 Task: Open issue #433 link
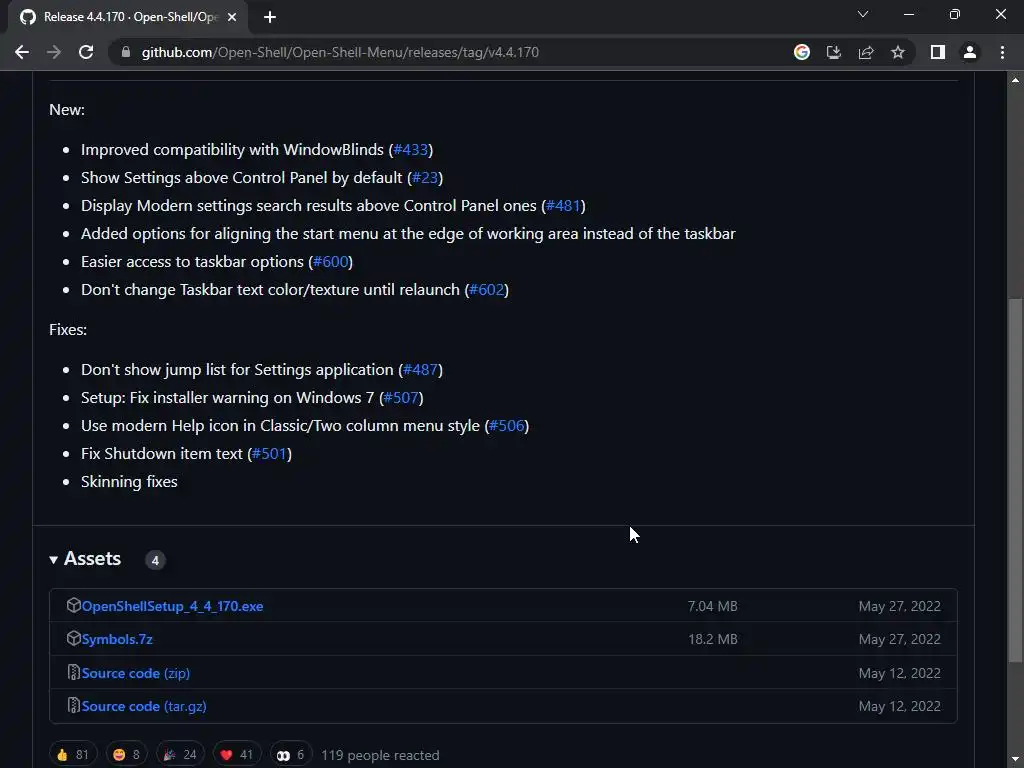pyautogui.click(x=411, y=150)
